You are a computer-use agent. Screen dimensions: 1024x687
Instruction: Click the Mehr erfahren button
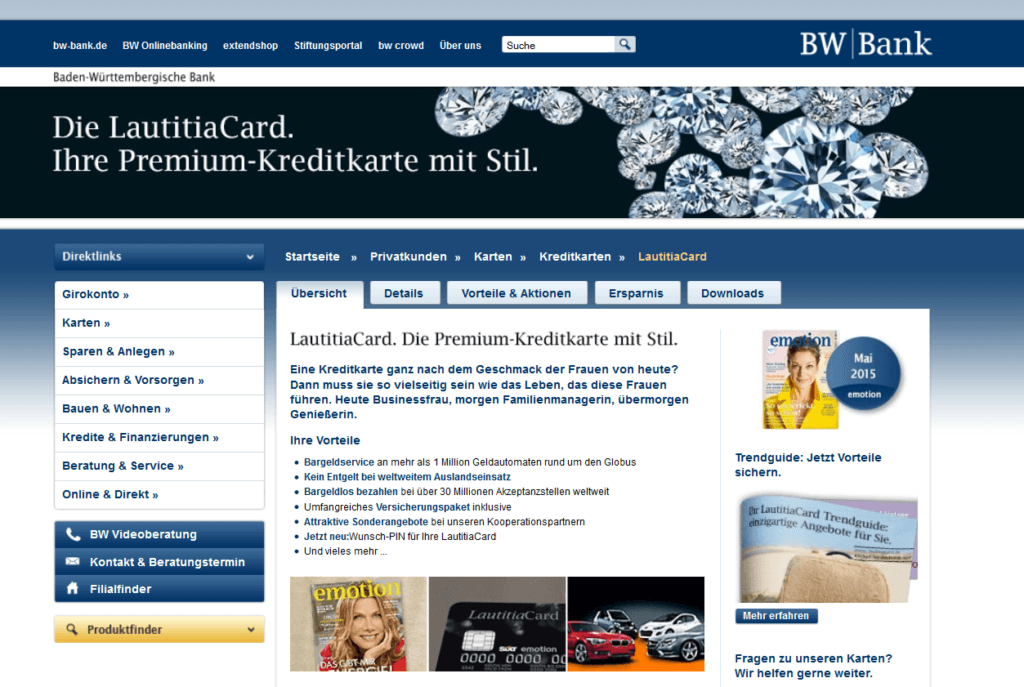776,616
